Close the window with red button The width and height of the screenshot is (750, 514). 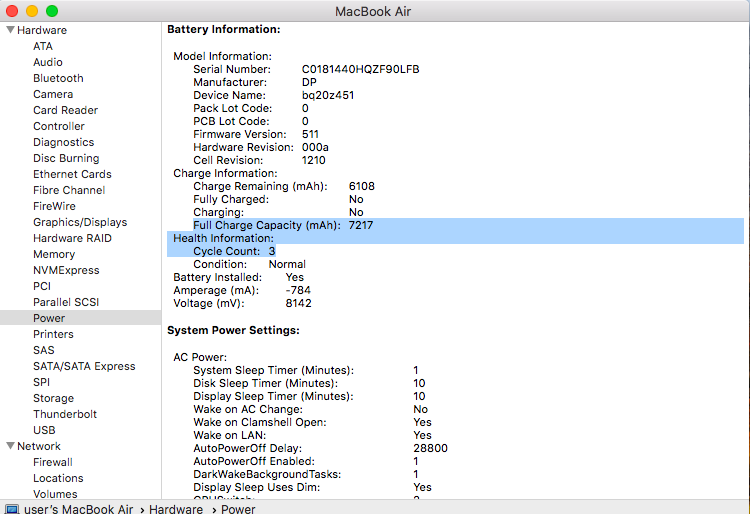tap(12, 11)
